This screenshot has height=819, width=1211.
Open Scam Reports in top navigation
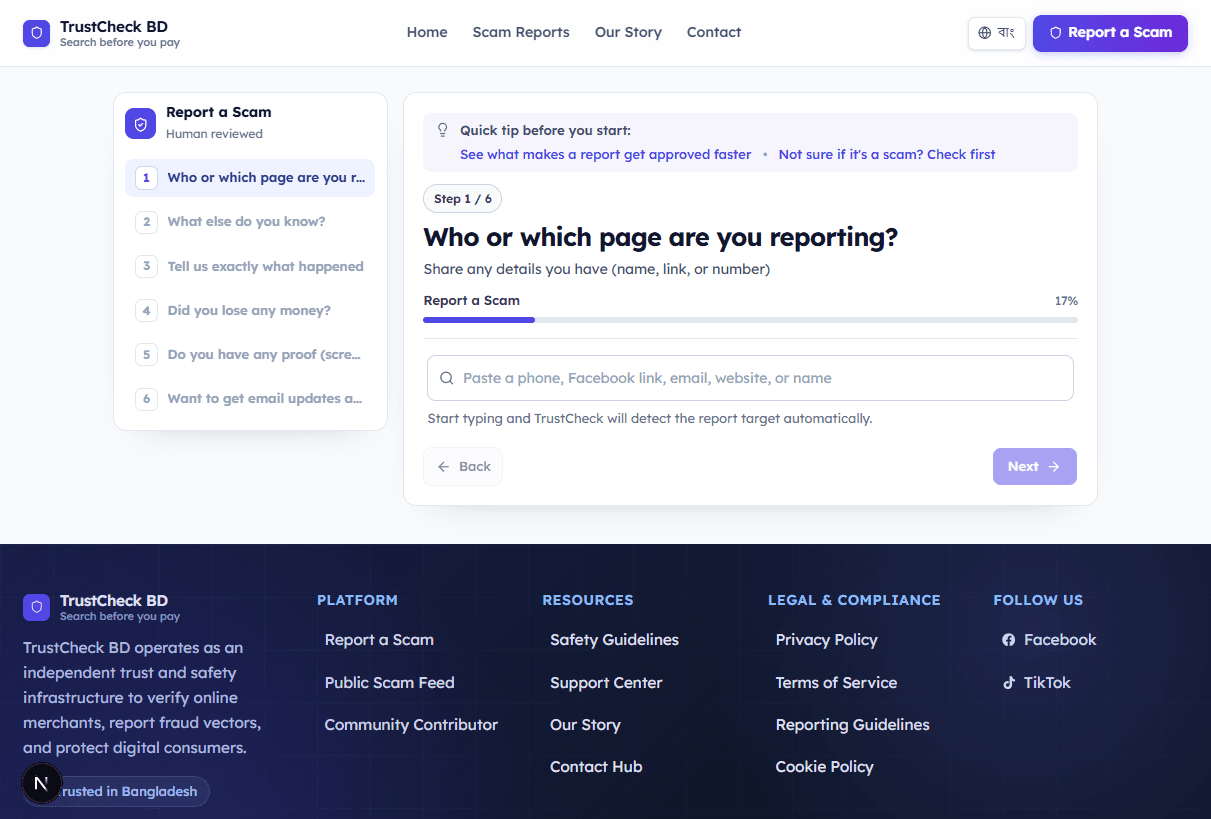click(521, 32)
